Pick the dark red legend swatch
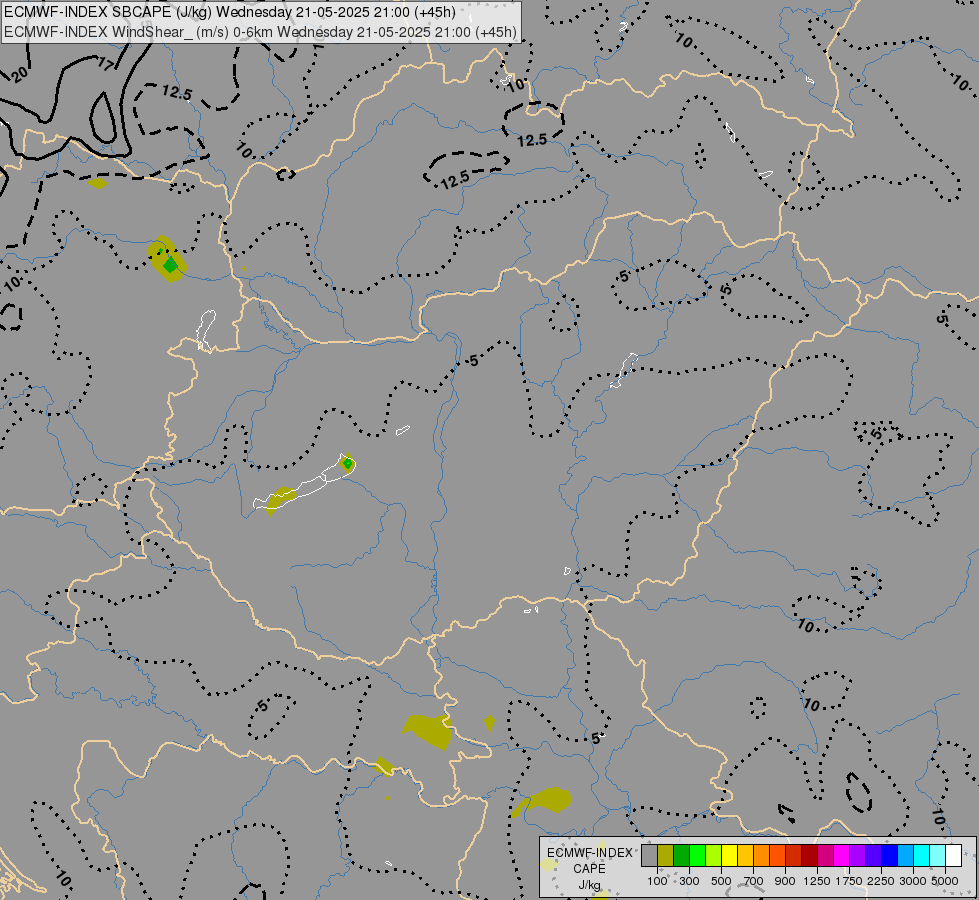Viewport: 979px width, 900px height. pyautogui.click(x=809, y=855)
